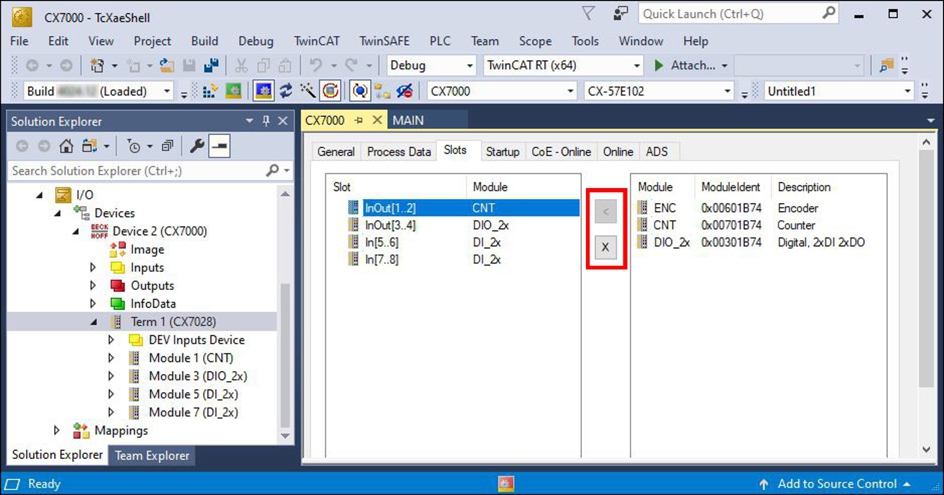Click the Show Online Data icon
This screenshot has width=944, height=495.
[x=359, y=91]
